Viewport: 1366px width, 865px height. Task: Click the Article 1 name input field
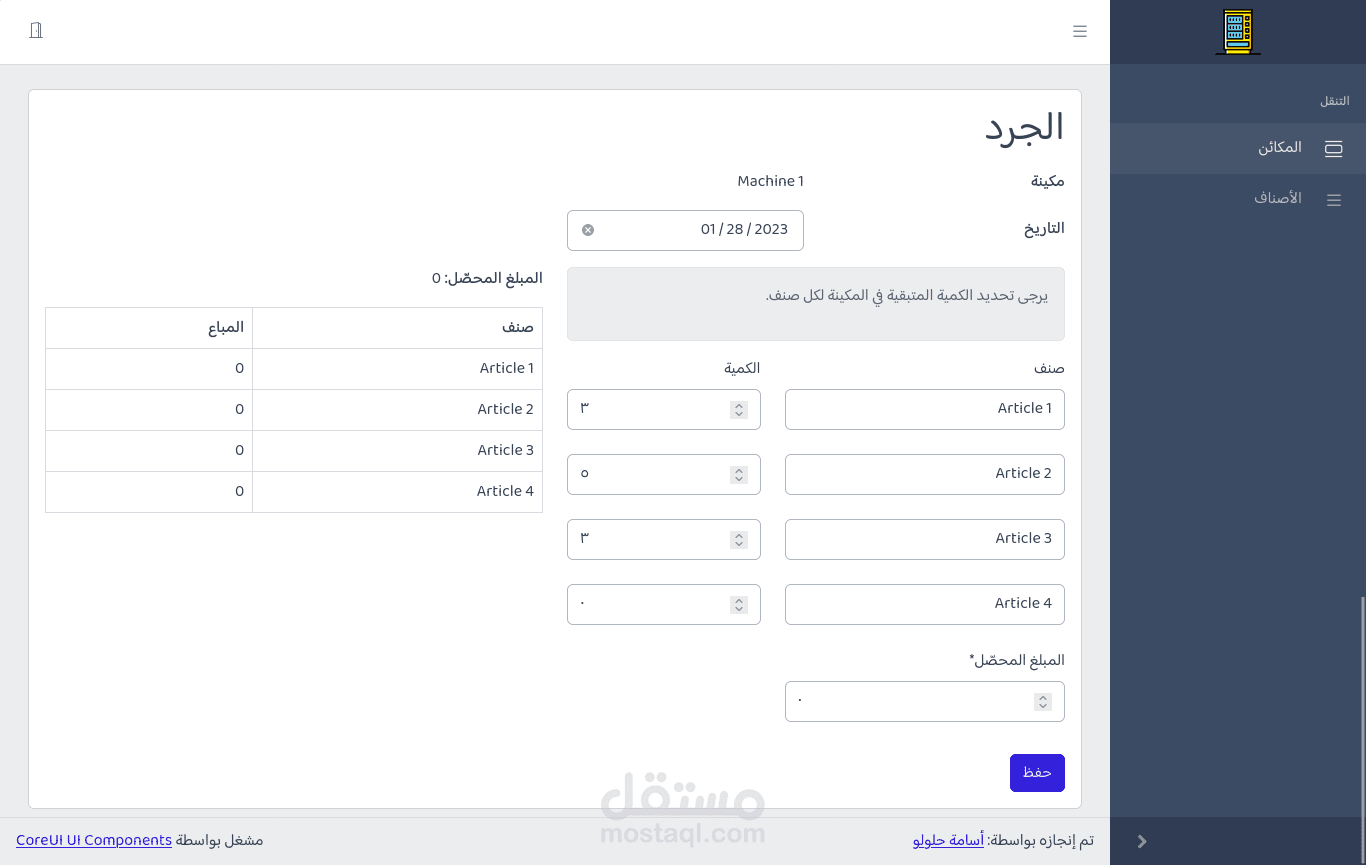(x=924, y=409)
